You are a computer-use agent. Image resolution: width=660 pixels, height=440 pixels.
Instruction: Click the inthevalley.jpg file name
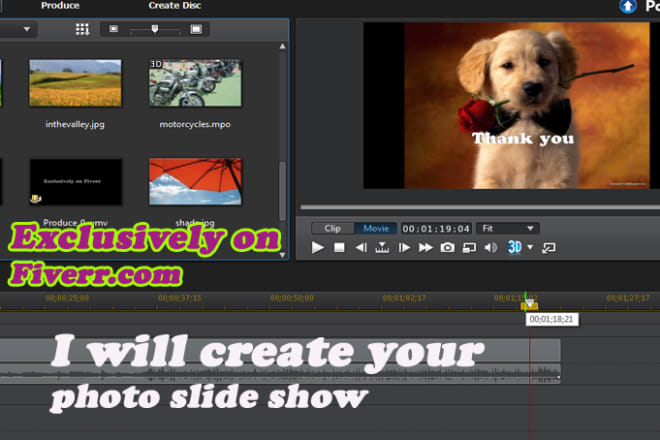point(75,124)
